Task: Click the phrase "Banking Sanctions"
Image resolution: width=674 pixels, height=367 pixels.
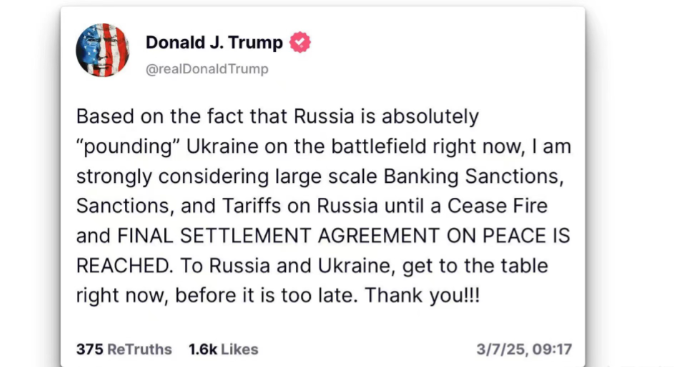Action: click(473, 176)
